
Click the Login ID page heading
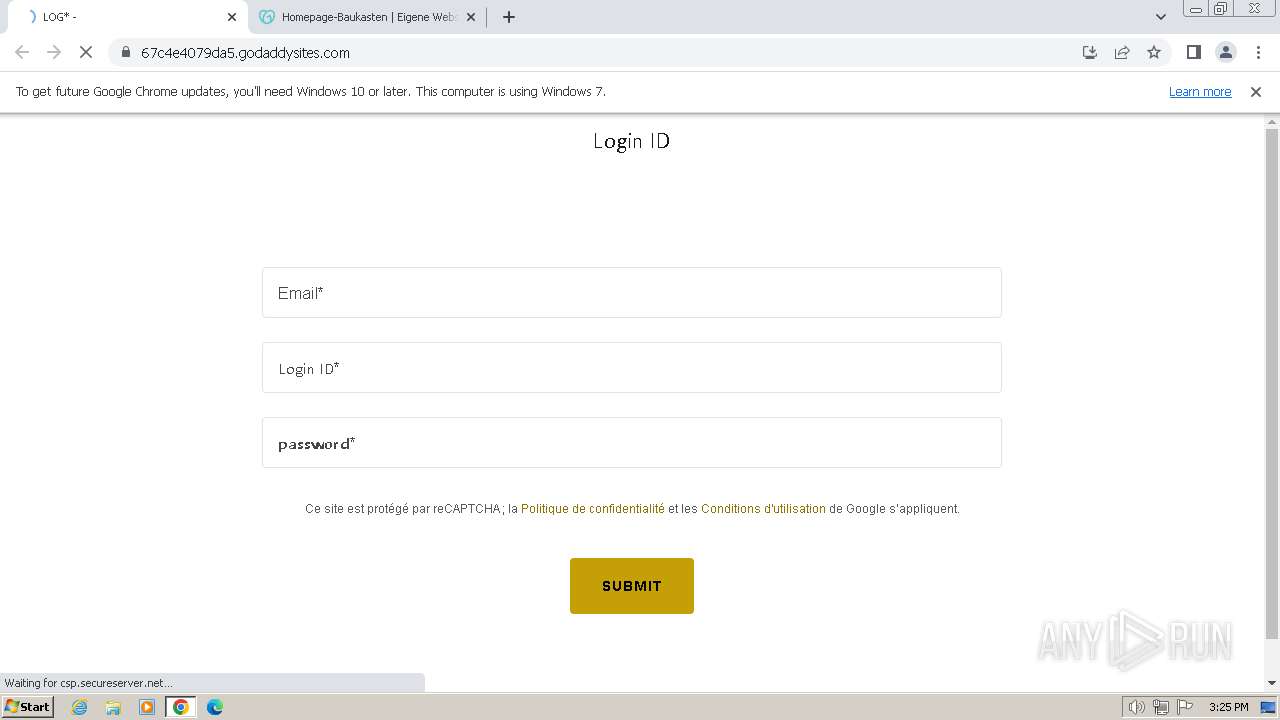tap(632, 140)
